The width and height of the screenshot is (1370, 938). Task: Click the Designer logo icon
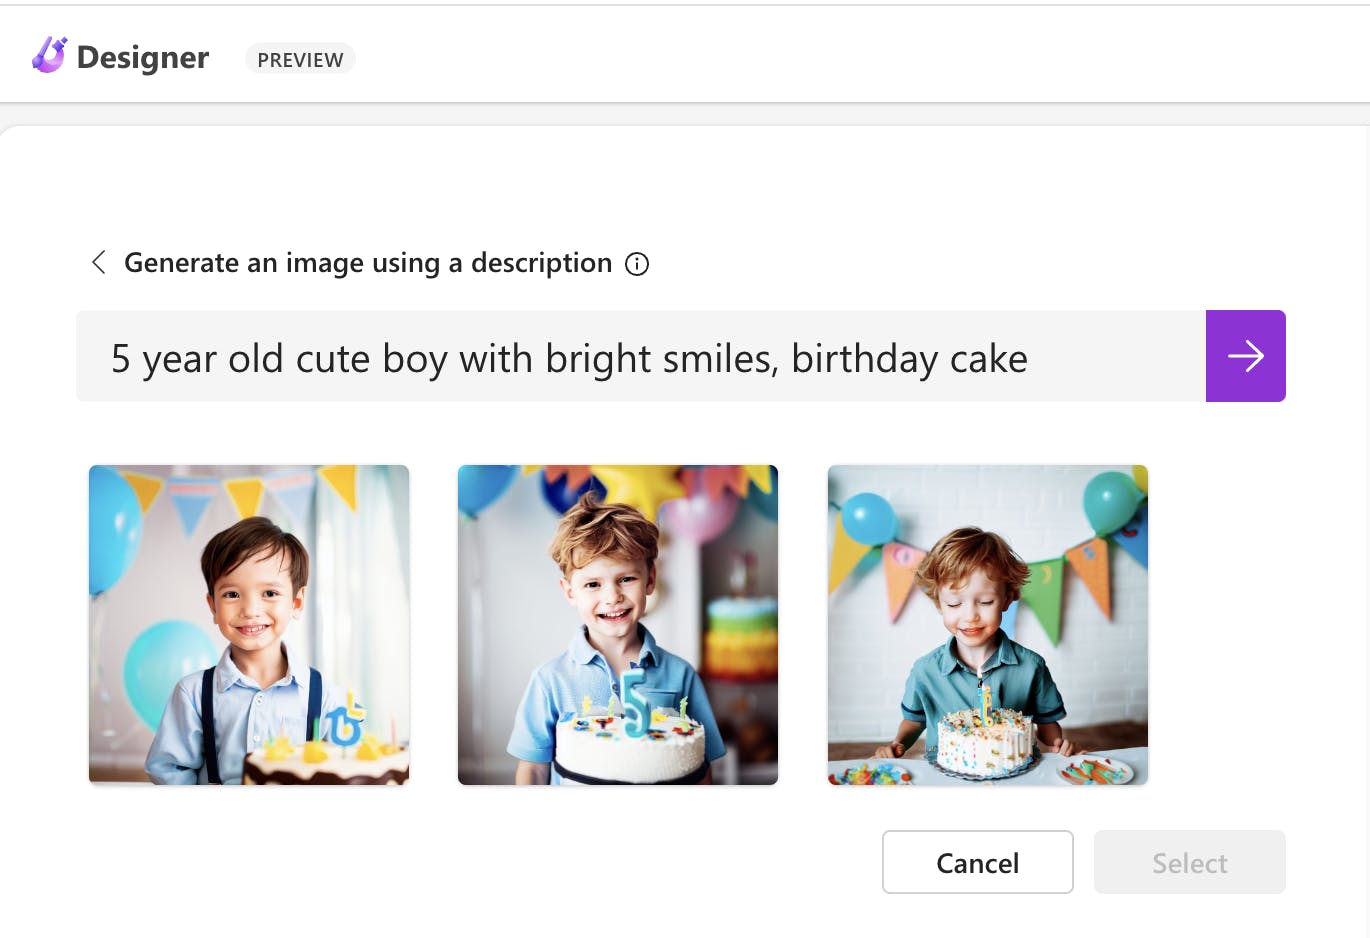click(49, 56)
